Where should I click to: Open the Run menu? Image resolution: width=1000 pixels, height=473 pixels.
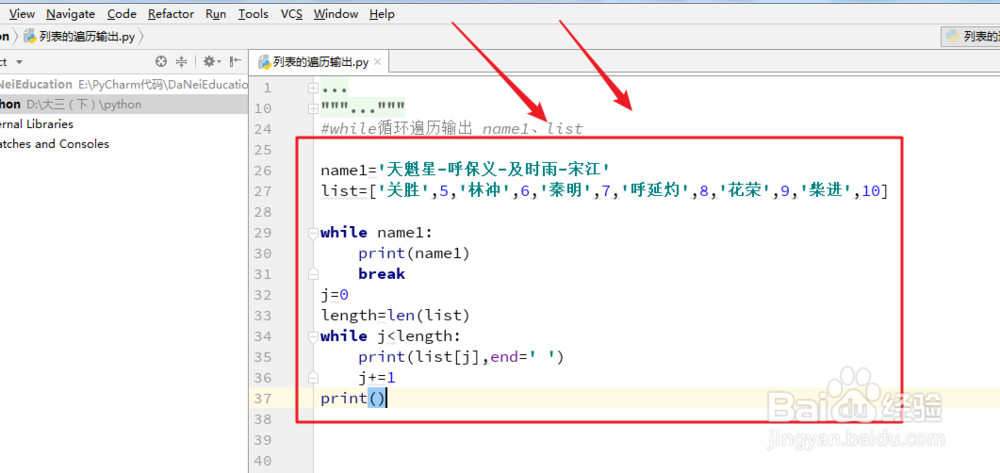[216, 13]
